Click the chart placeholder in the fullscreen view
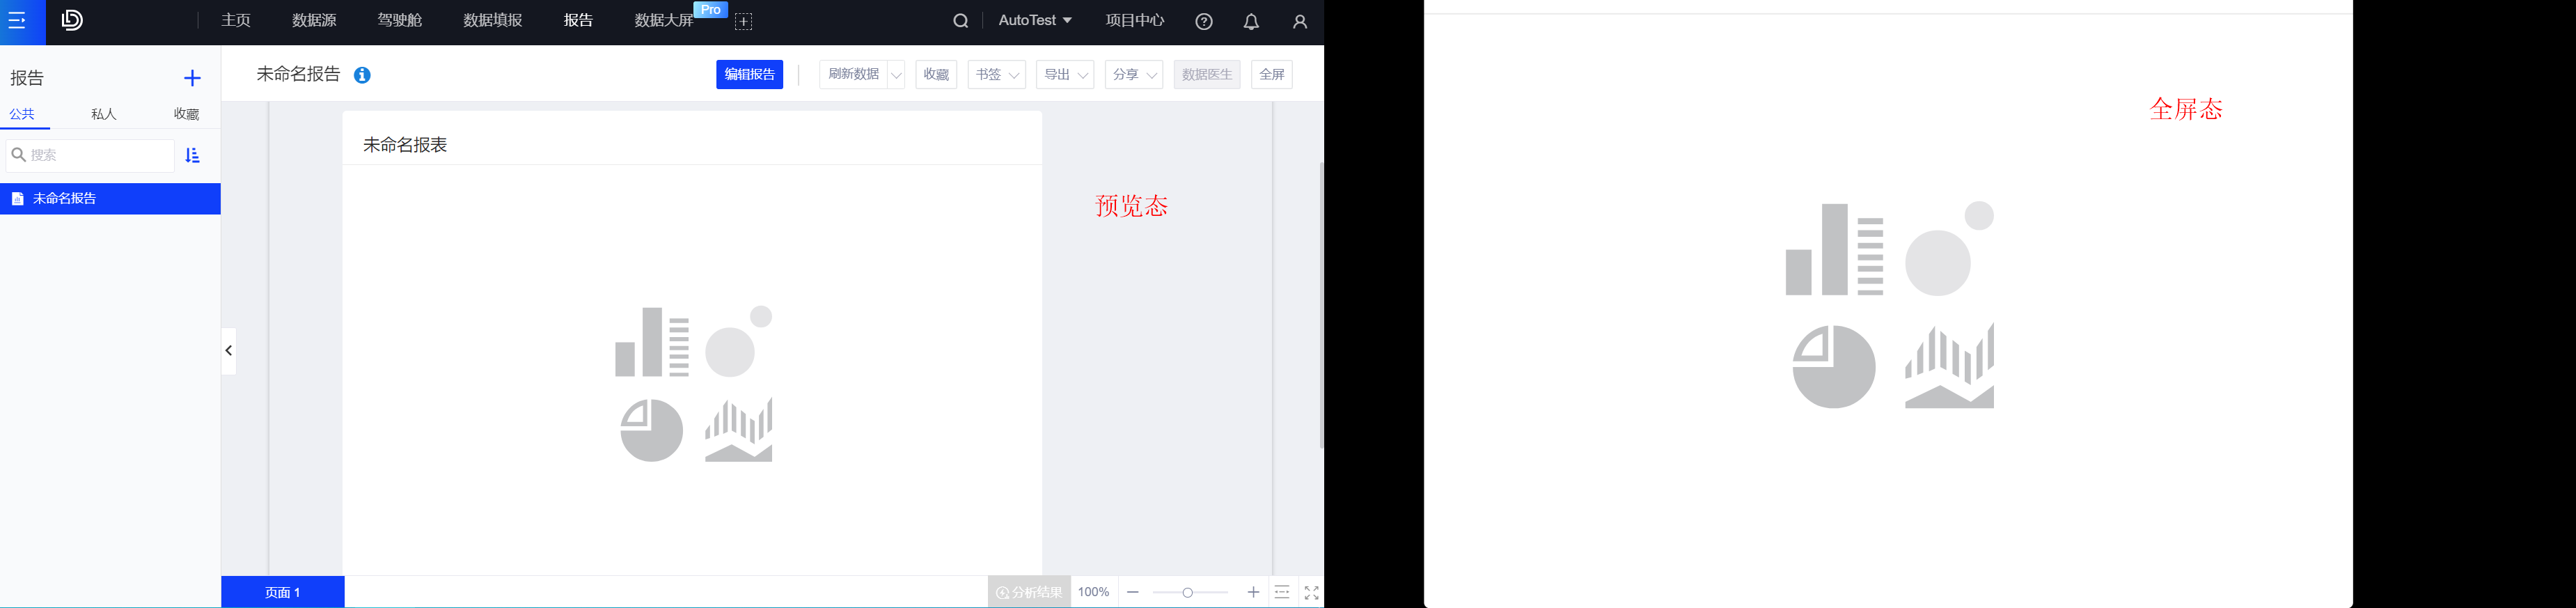 [x=1890, y=304]
